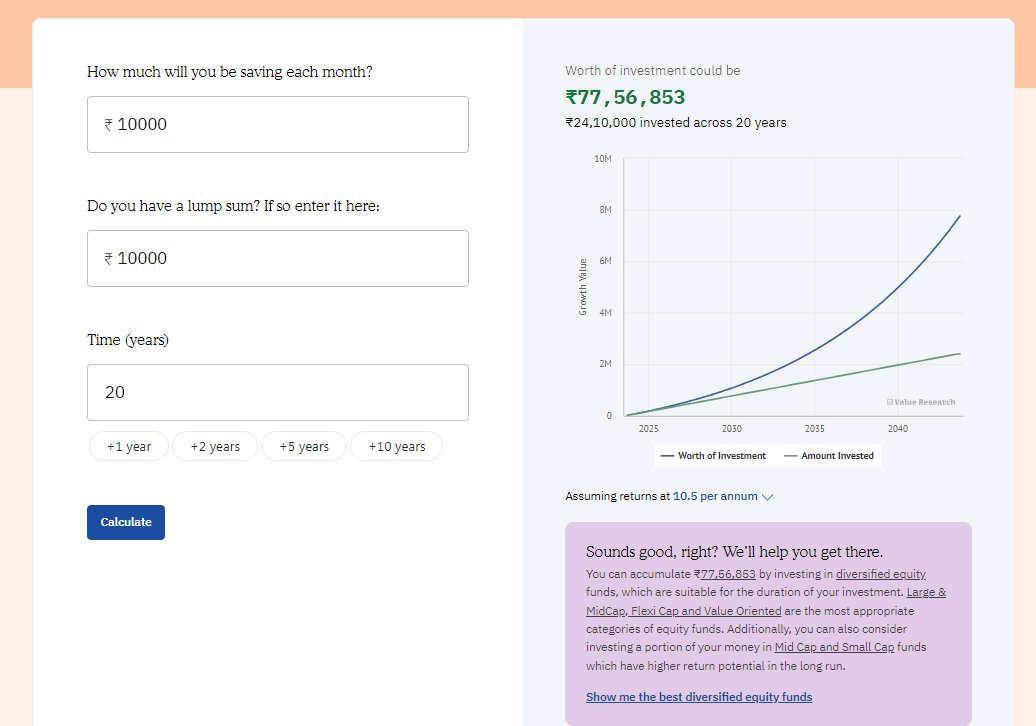Click the underlined ₹77,56,853 amount in text
Screen dimensions: 1036x726
tap(727, 574)
